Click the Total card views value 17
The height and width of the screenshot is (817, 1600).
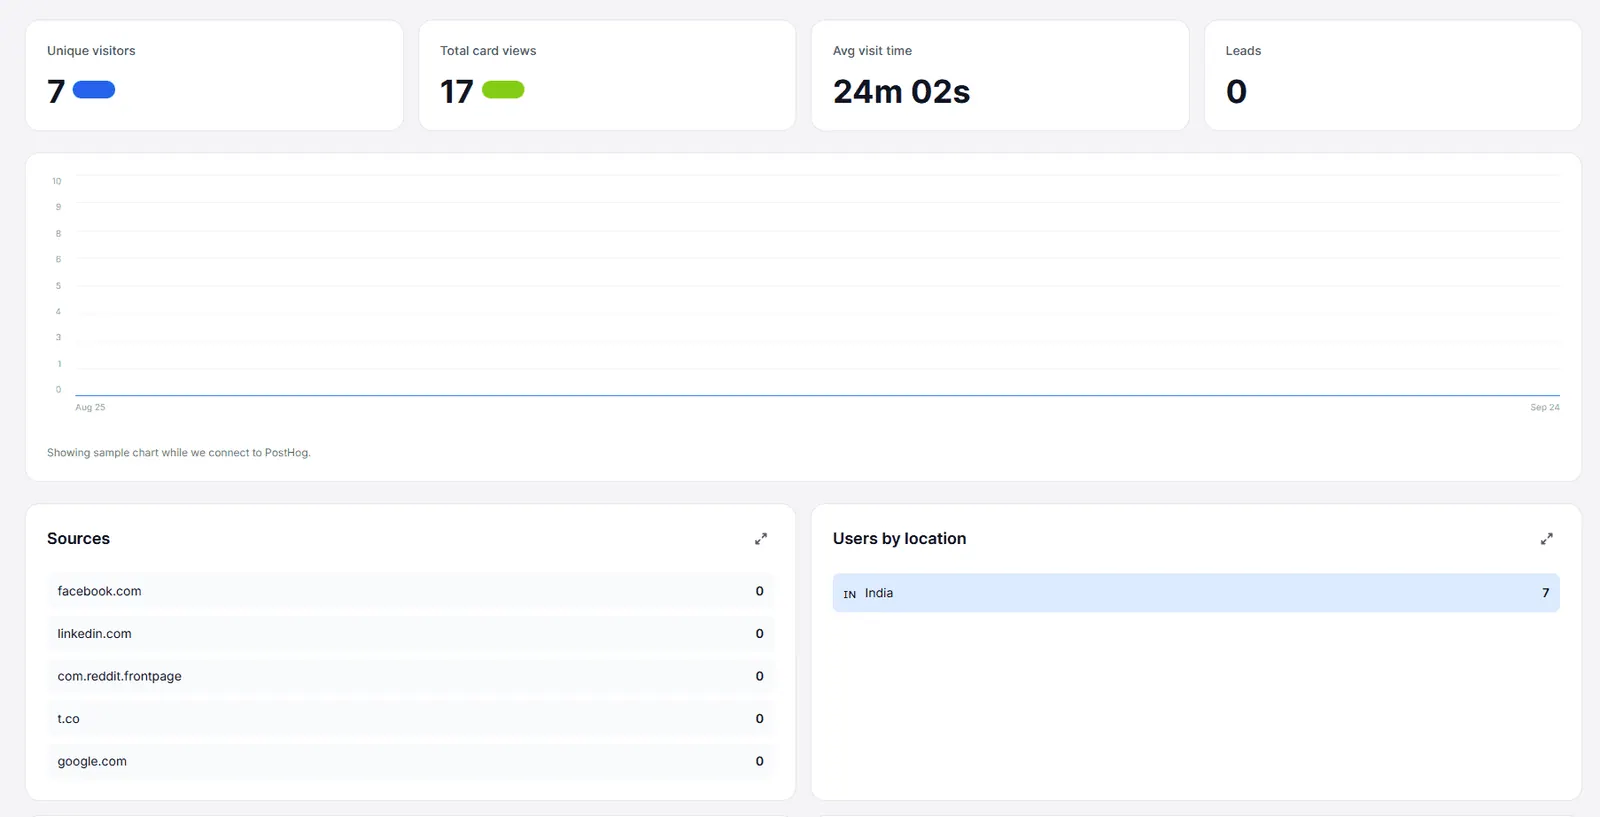[457, 92]
